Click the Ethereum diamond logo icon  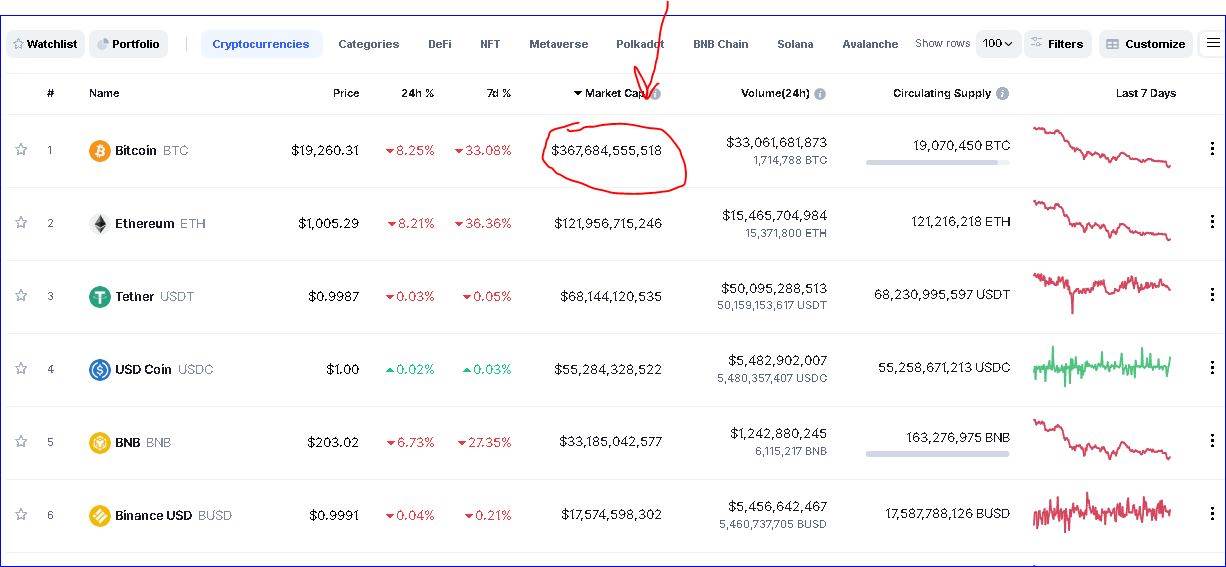(x=100, y=224)
